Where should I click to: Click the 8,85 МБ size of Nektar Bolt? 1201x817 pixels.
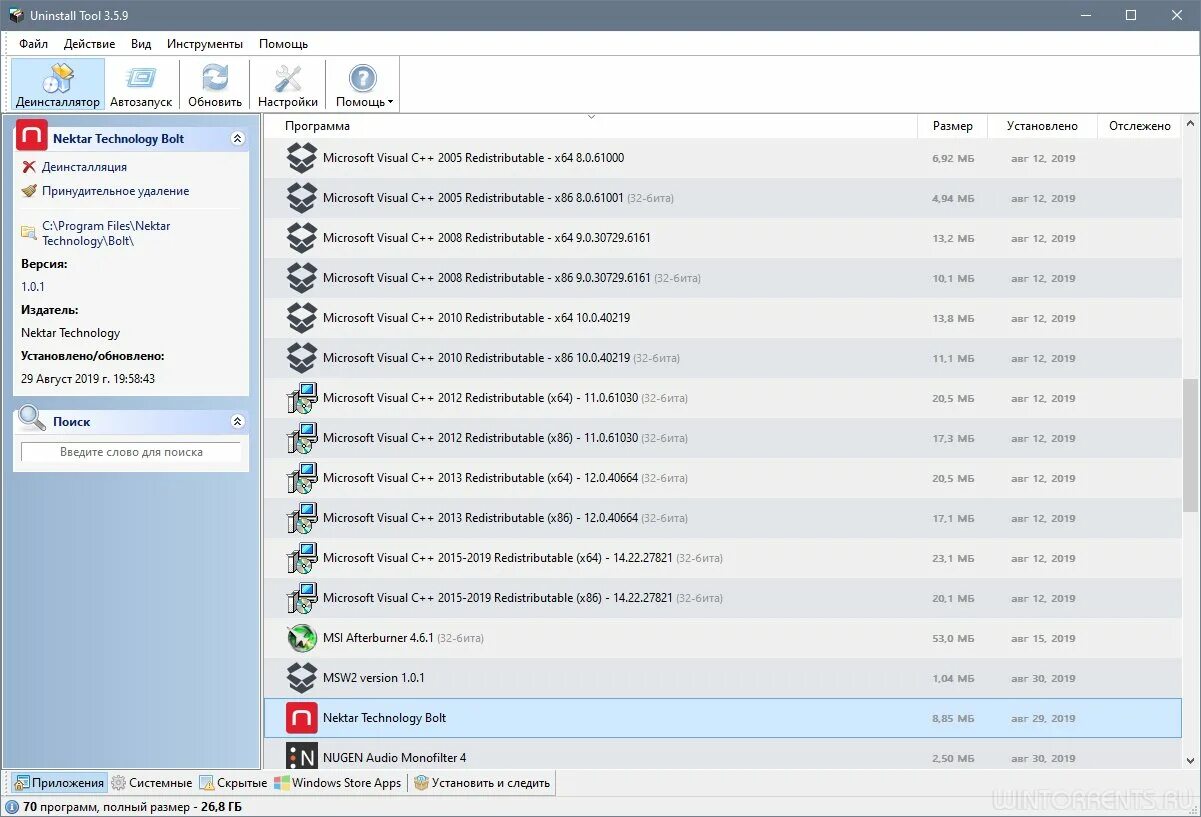pyautogui.click(x=953, y=718)
